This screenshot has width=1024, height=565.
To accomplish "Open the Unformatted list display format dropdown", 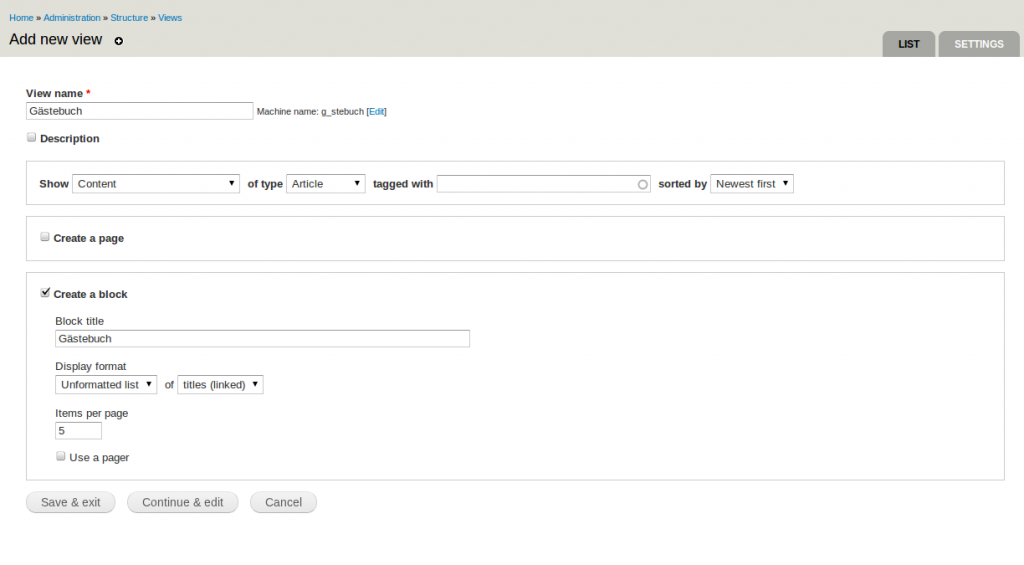I will pyautogui.click(x=106, y=385).
